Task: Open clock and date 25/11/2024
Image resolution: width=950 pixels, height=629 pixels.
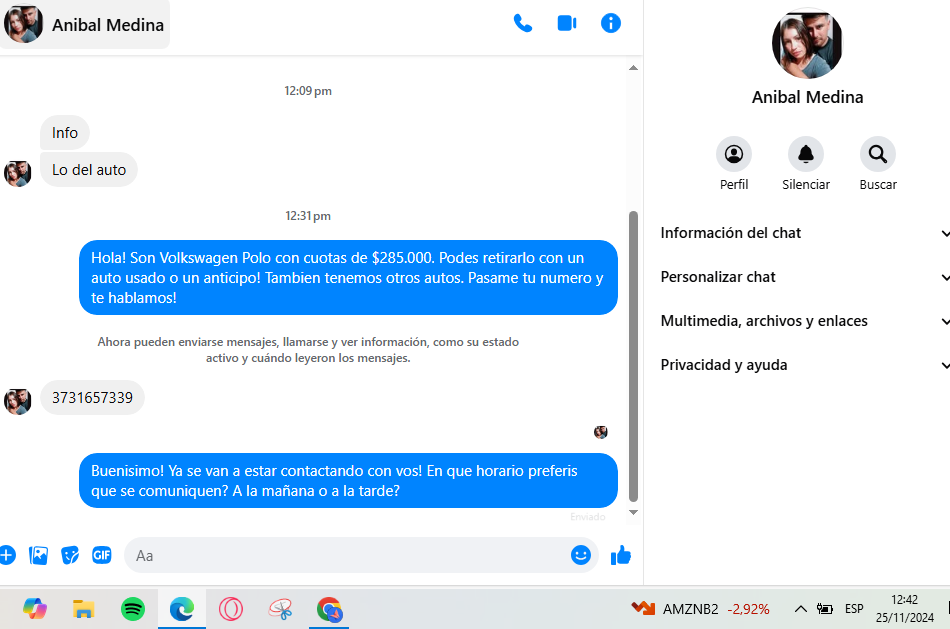Action: (x=905, y=608)
